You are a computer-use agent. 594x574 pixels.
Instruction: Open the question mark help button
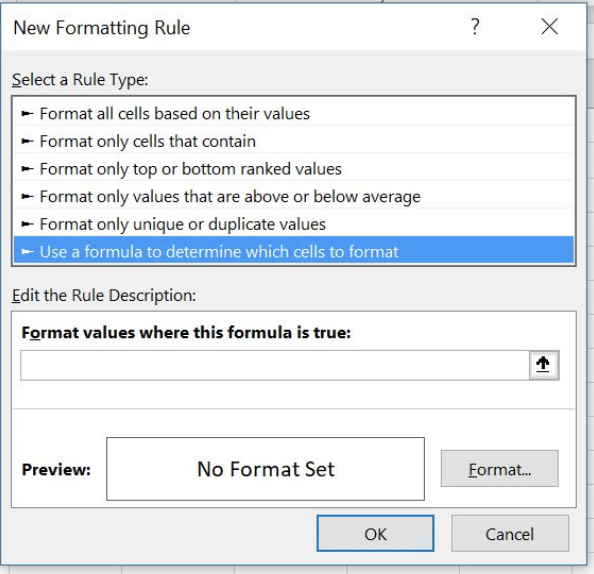[475, 27]
